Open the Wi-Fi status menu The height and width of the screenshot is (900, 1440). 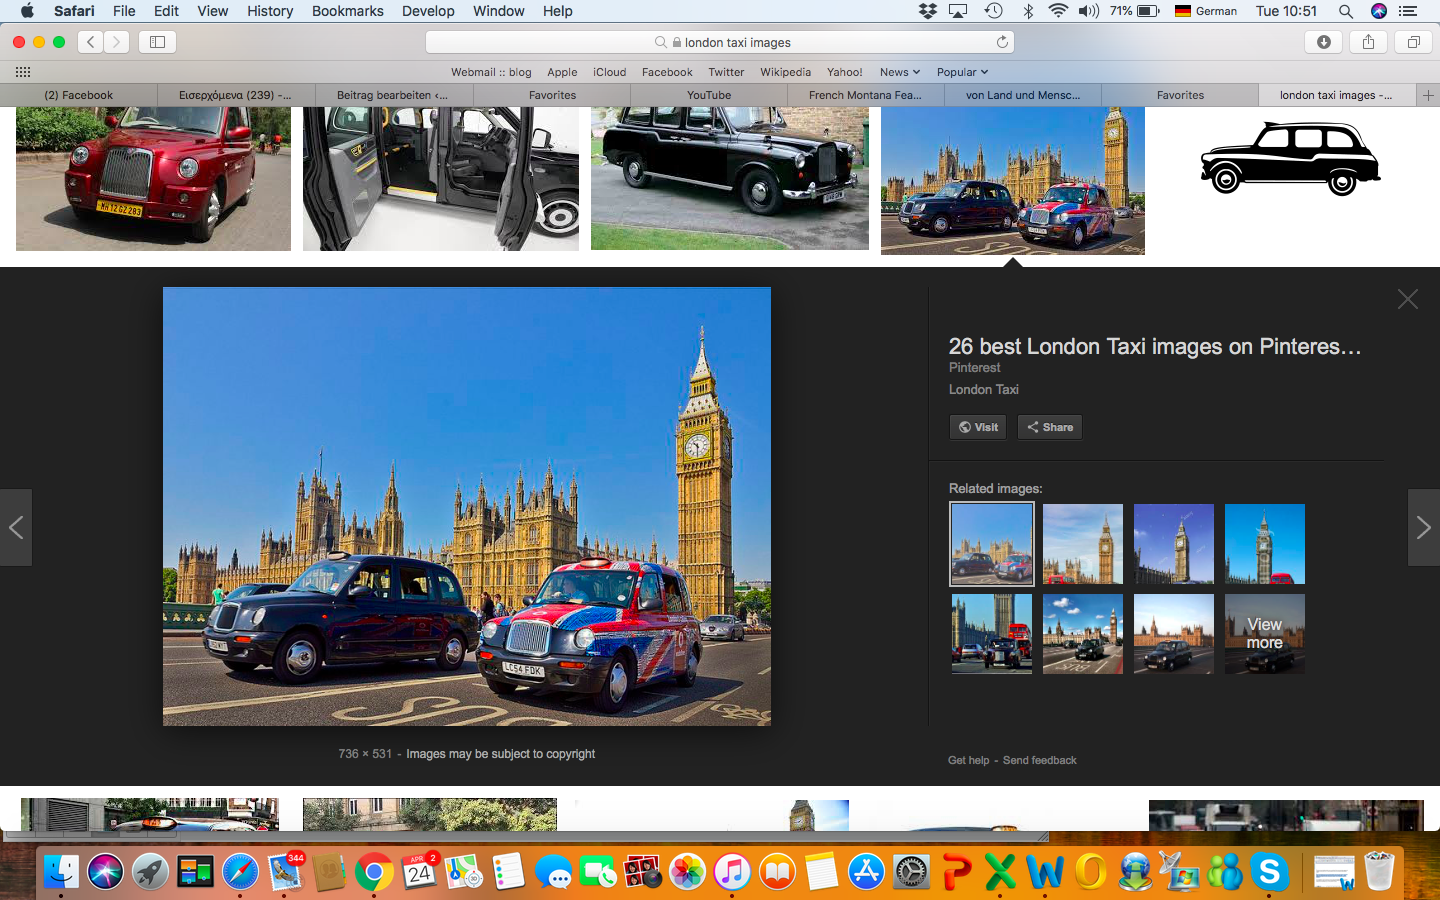1058,11
